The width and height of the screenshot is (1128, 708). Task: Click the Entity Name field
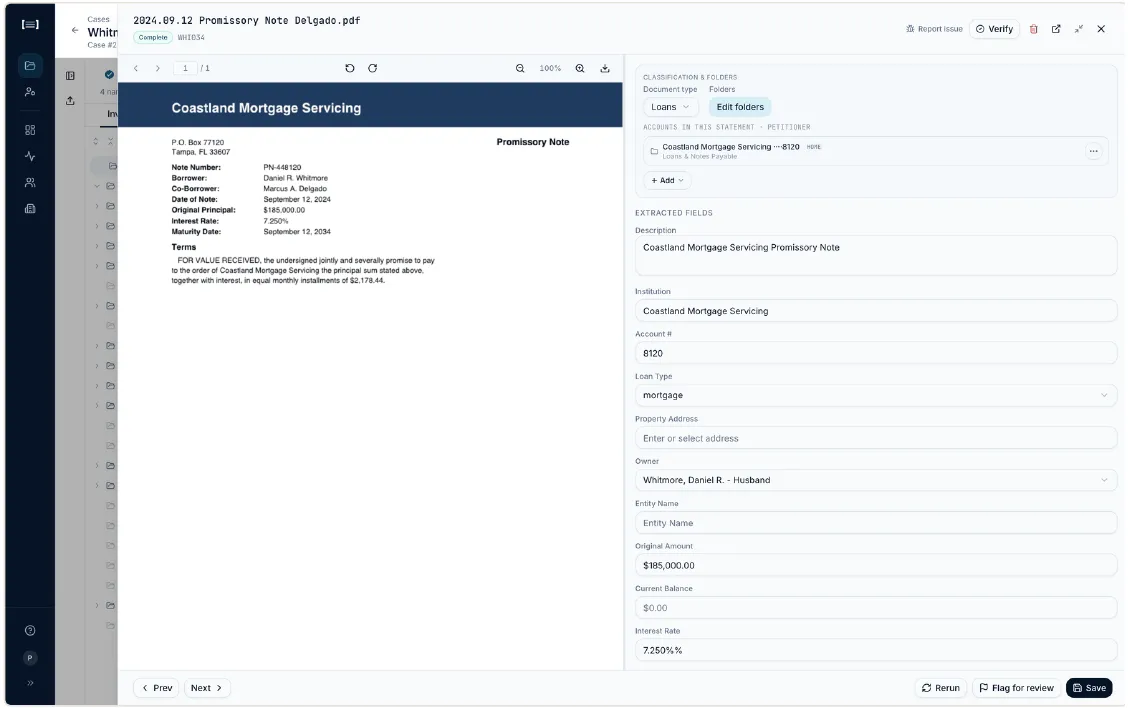coord(875,523)
